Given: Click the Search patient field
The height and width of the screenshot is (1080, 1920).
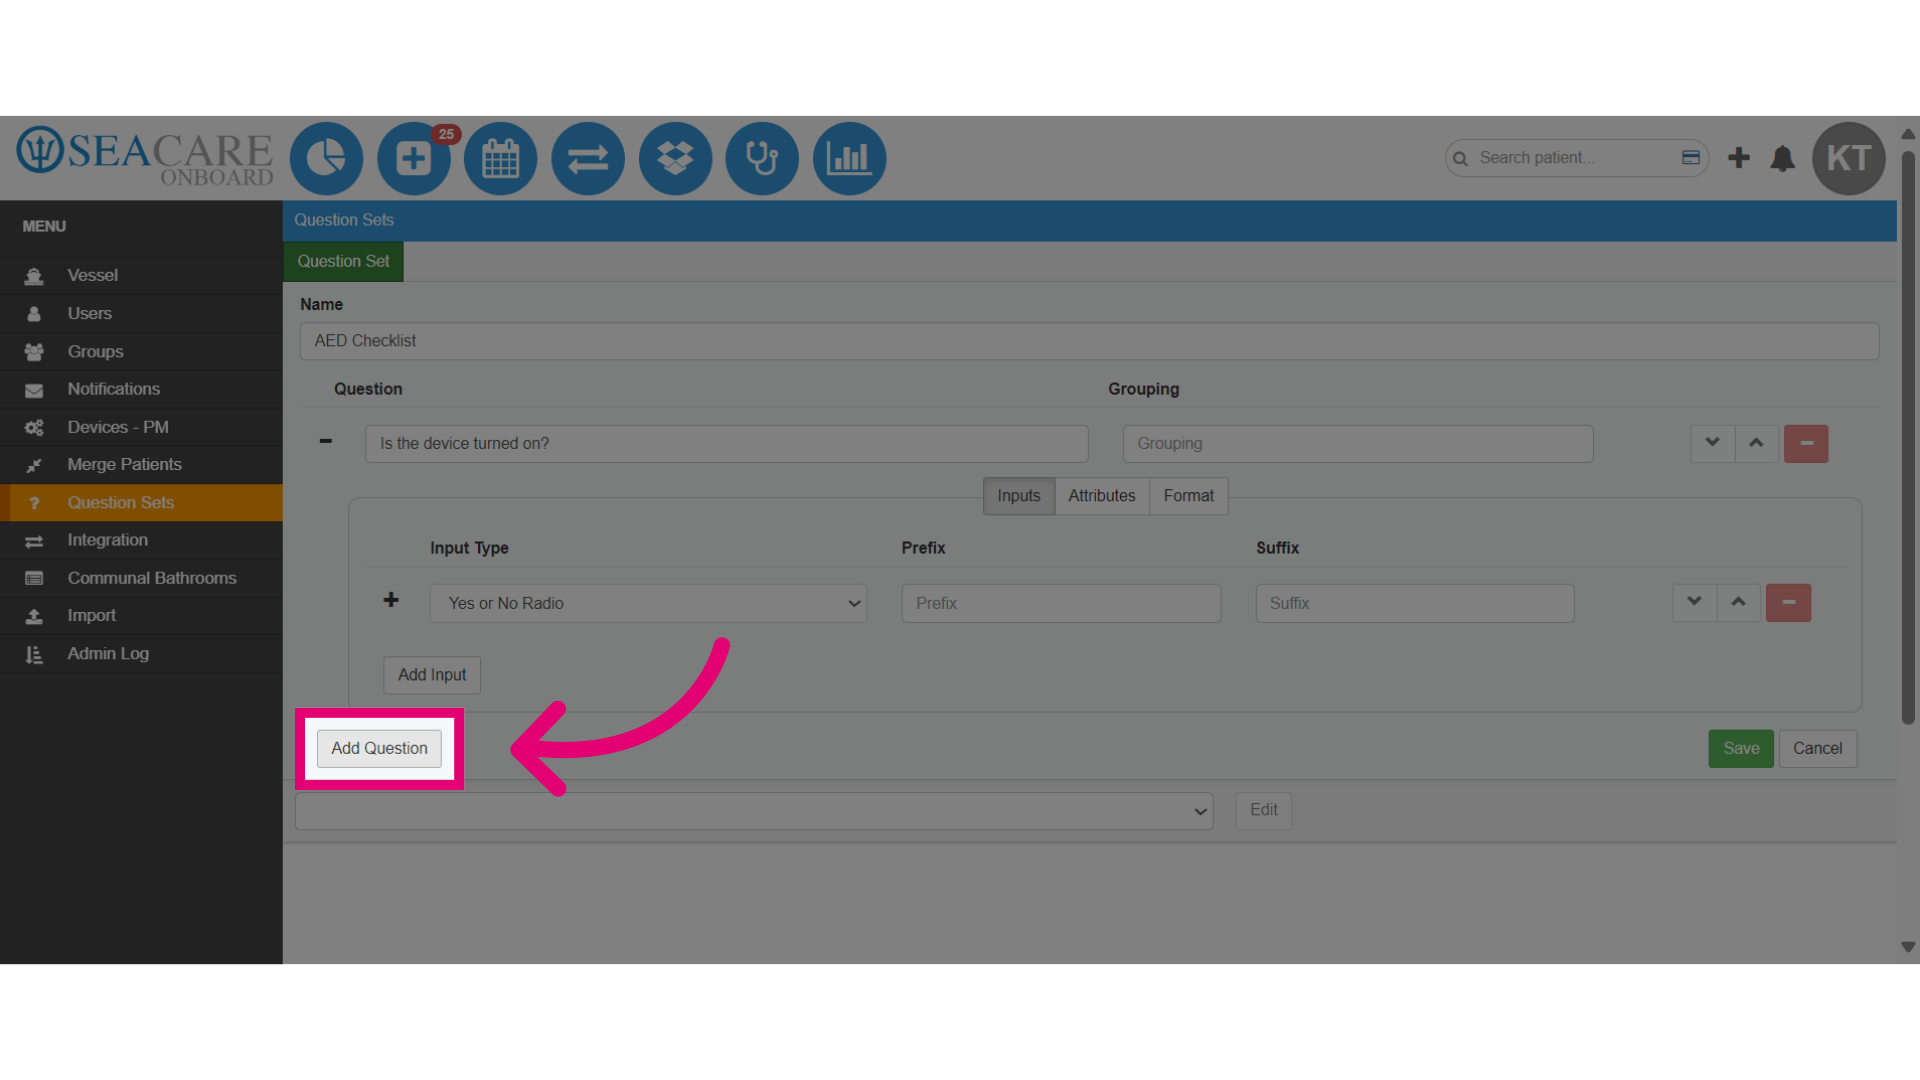Looking at the screenshot, I should 1576,158.
